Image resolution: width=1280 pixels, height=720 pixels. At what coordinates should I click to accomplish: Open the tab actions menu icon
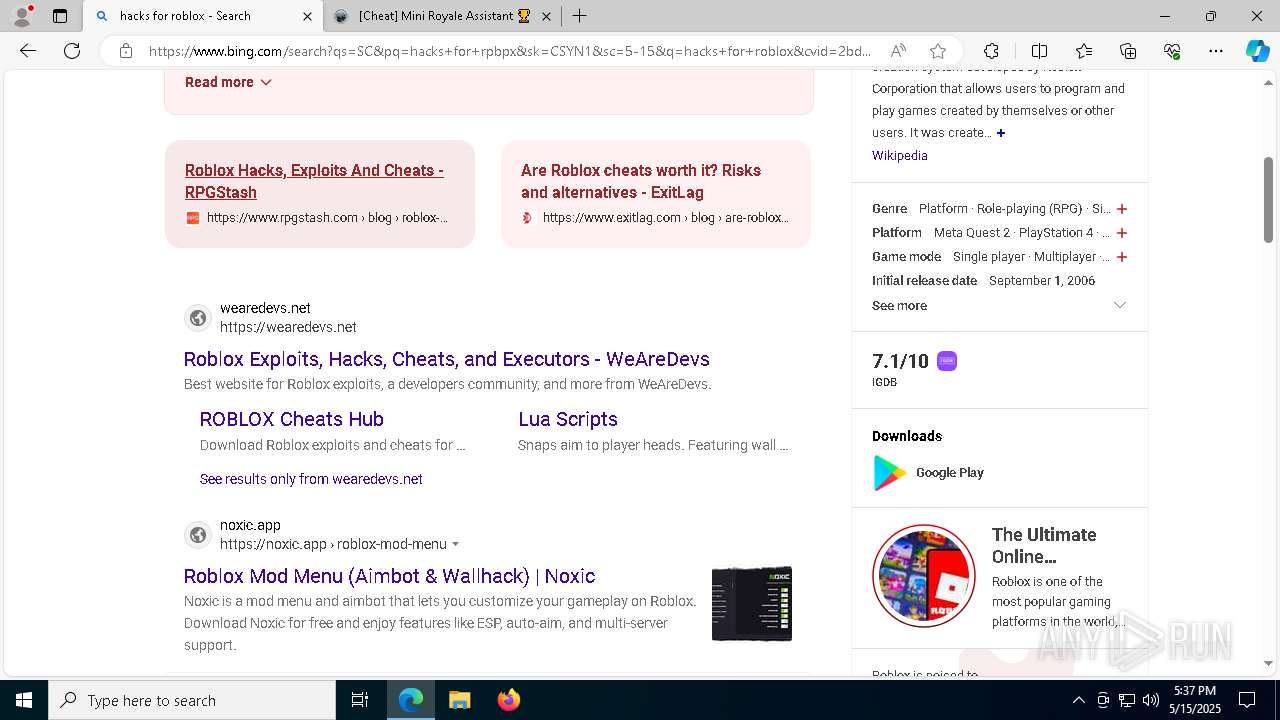[x=60, y=16]
